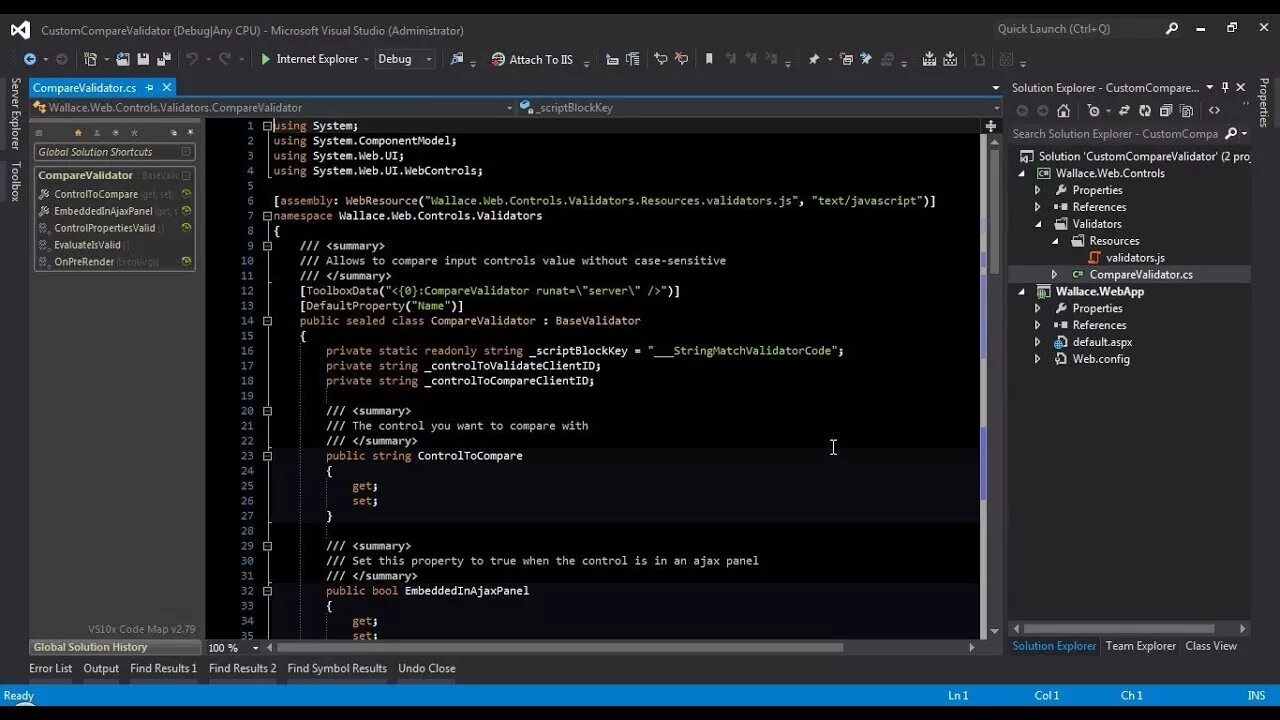The height and width of the screenshot is (720, 1280).
Task: Click Show All Files icon in Solution Explorer
Action: click(1185, 111)
